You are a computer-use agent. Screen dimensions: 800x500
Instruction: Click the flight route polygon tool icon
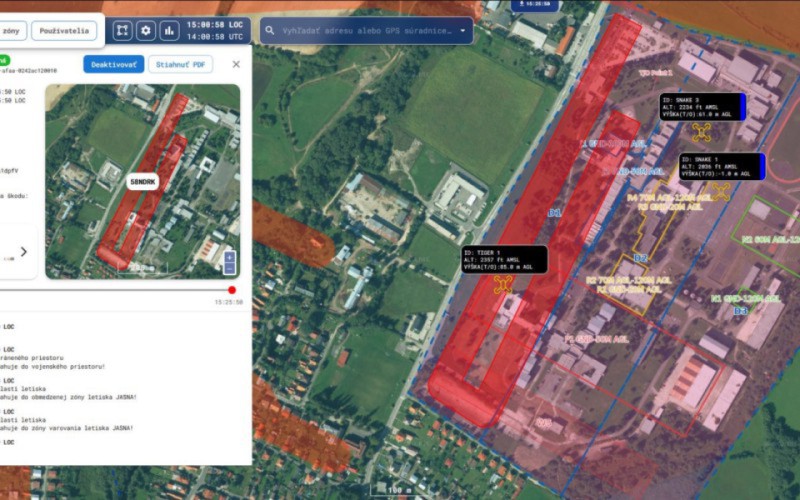point(123,30)
